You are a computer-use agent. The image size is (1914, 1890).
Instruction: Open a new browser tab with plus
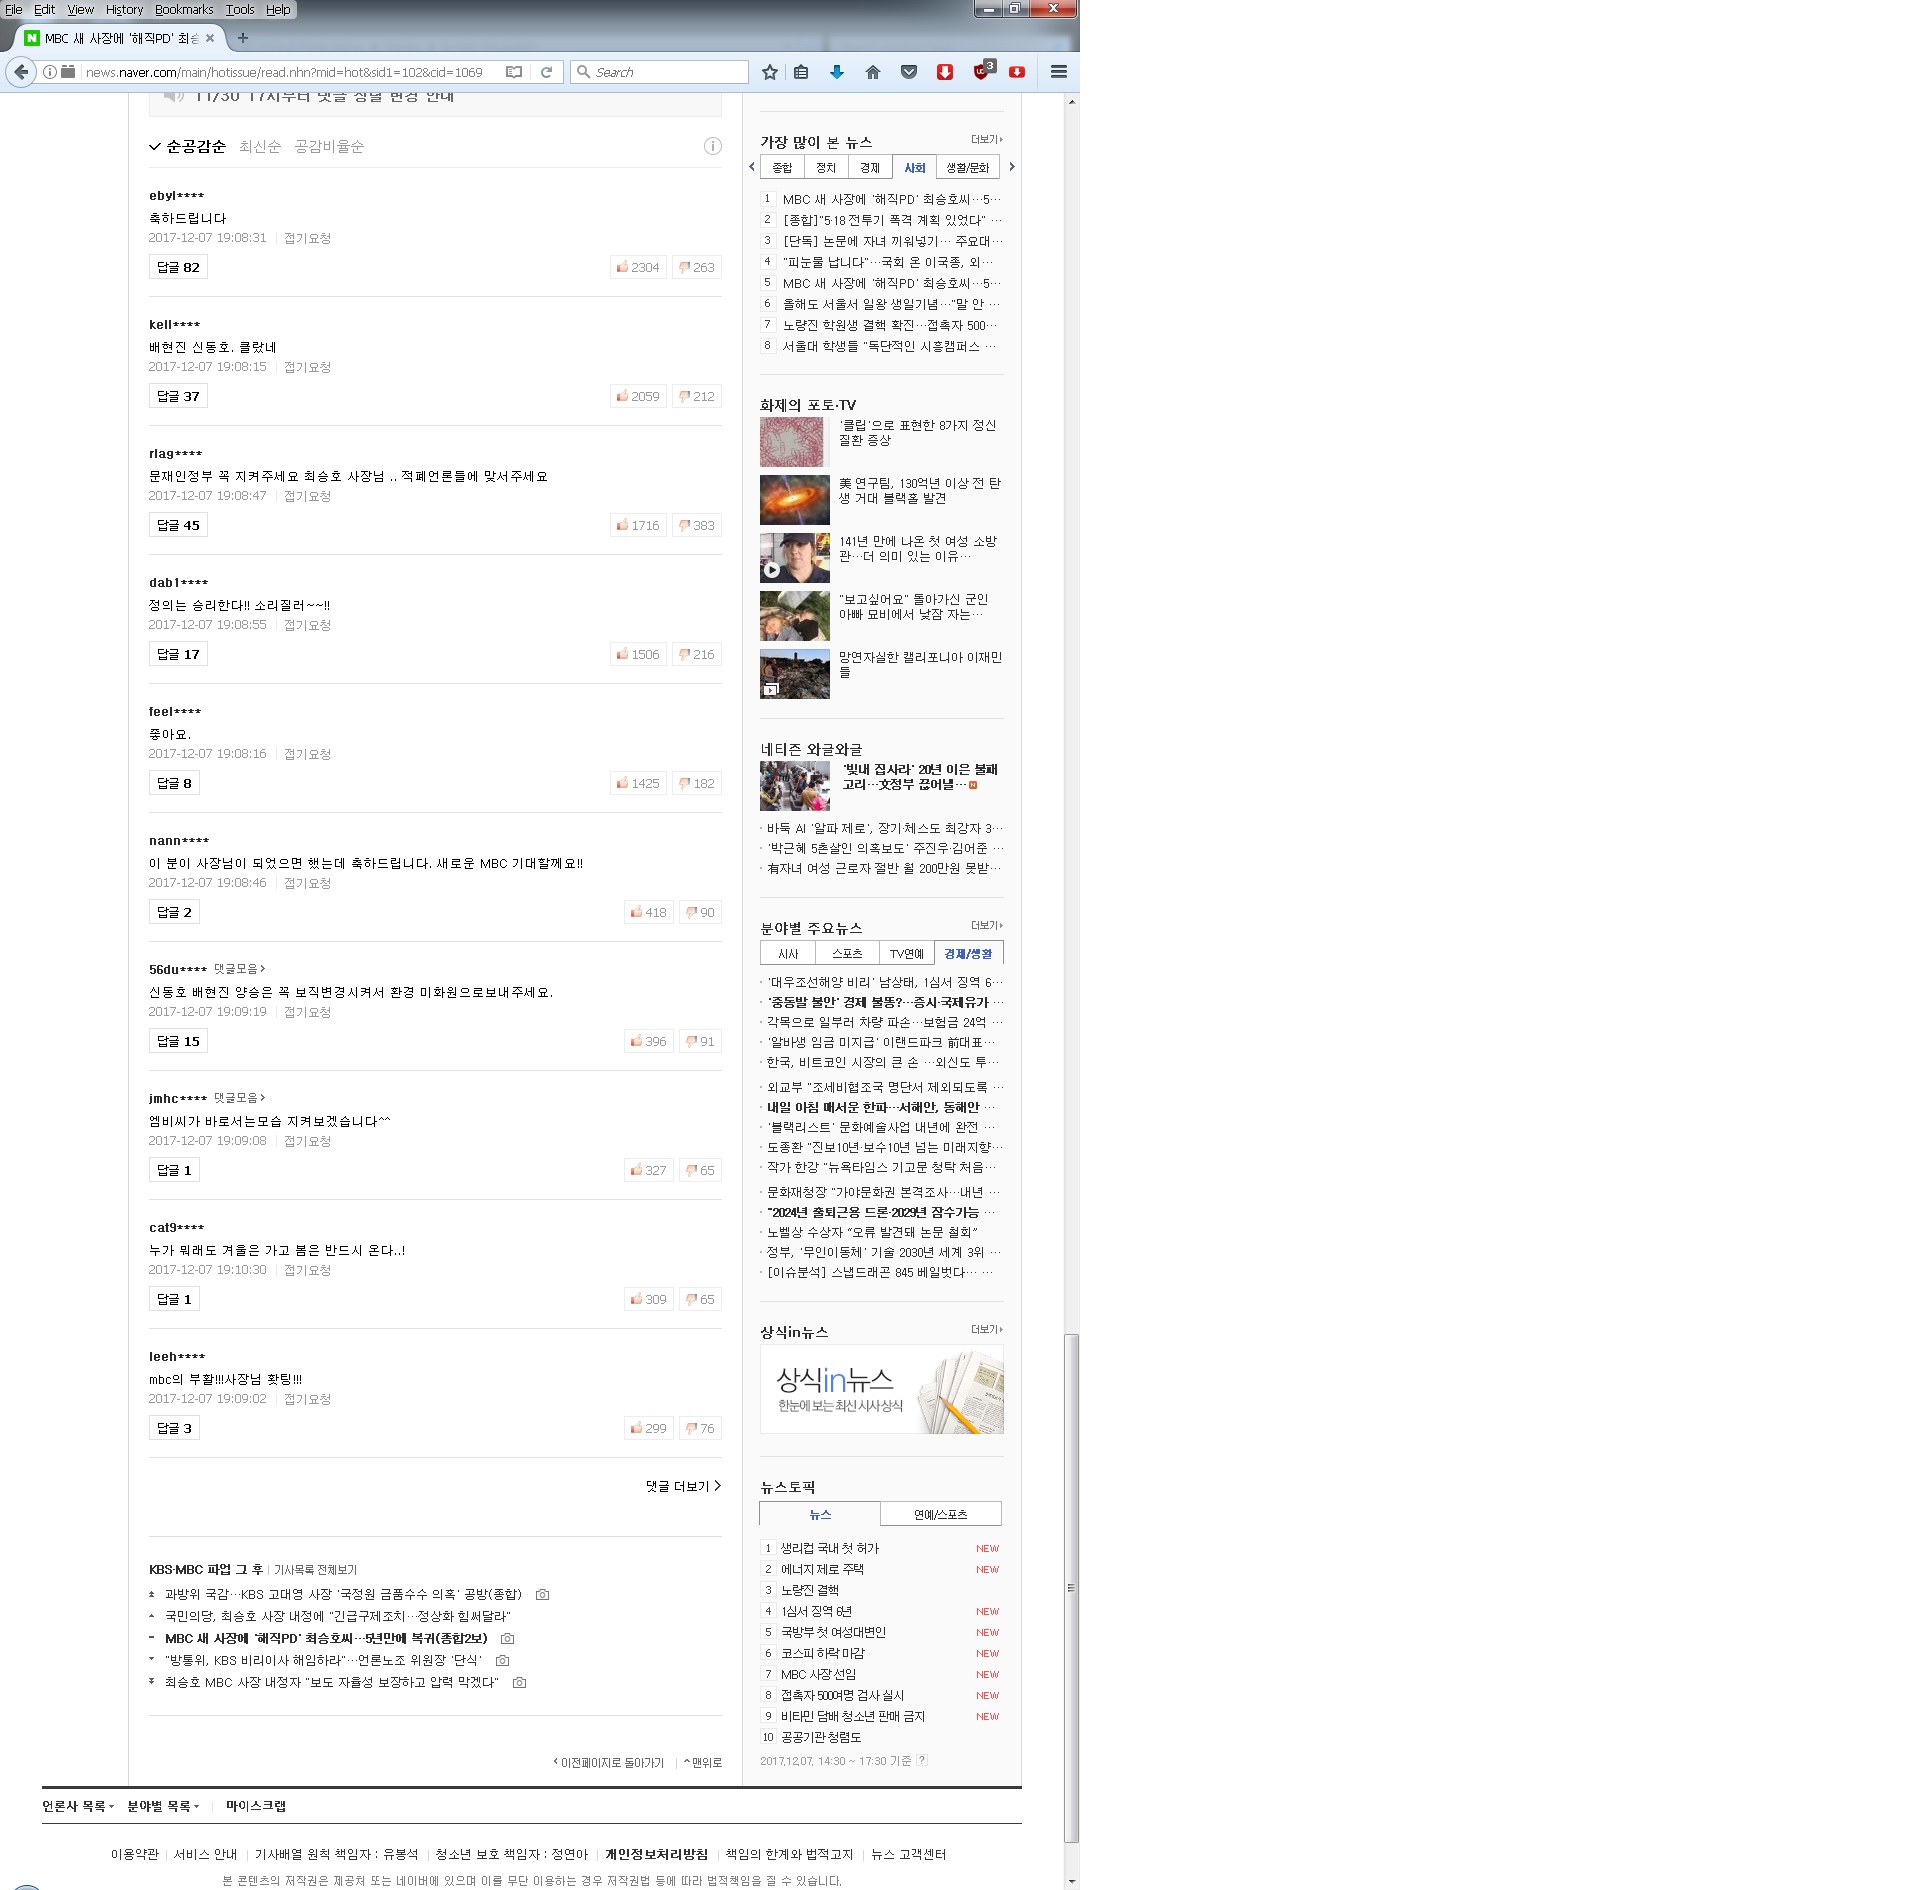tap(242, 38)
